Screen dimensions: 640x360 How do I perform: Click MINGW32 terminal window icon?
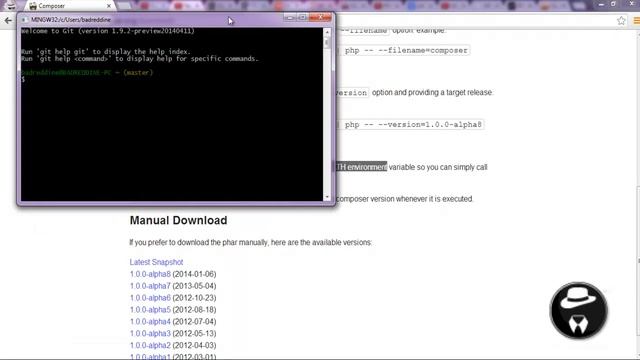coord(24,20)
